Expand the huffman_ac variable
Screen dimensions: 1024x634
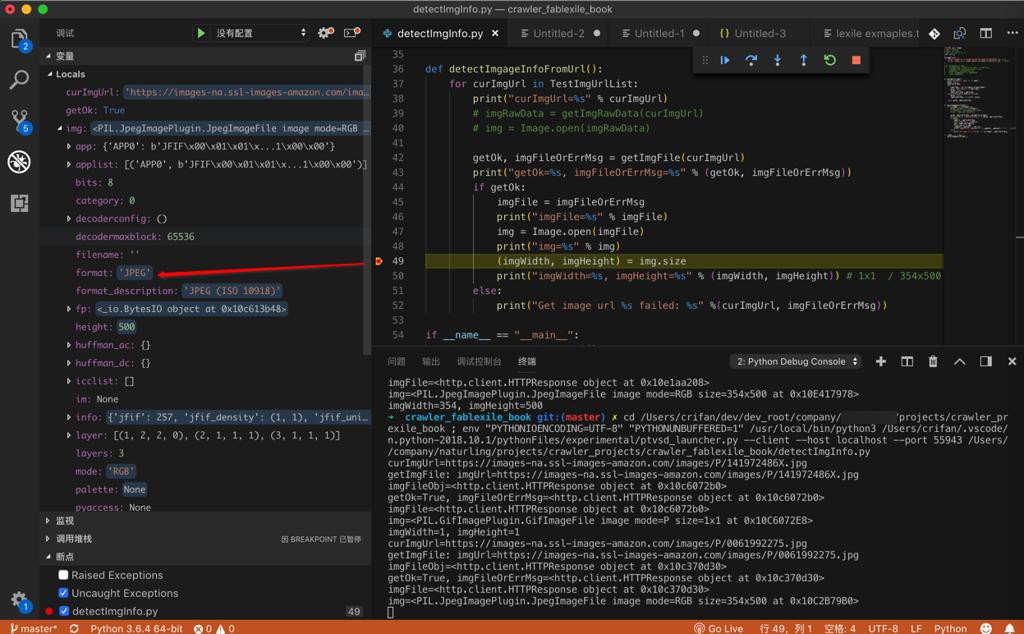[x=69, y=345]
